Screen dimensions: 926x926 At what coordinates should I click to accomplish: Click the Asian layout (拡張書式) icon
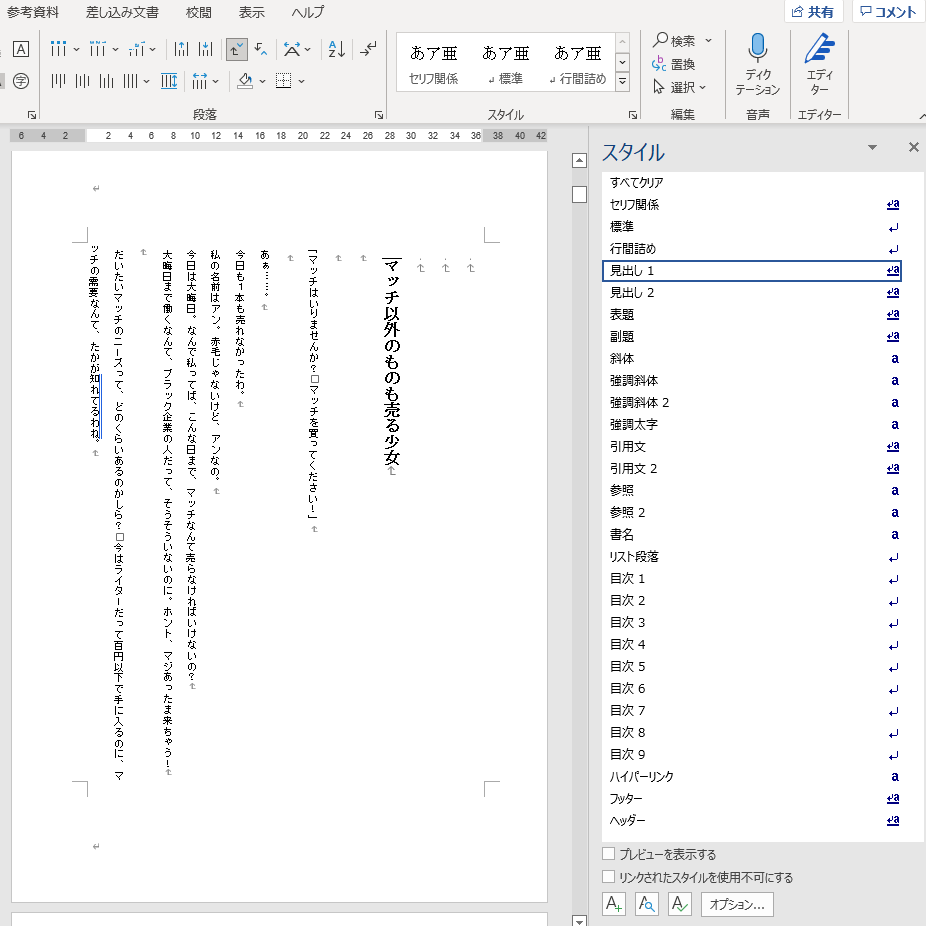(292, 49)
